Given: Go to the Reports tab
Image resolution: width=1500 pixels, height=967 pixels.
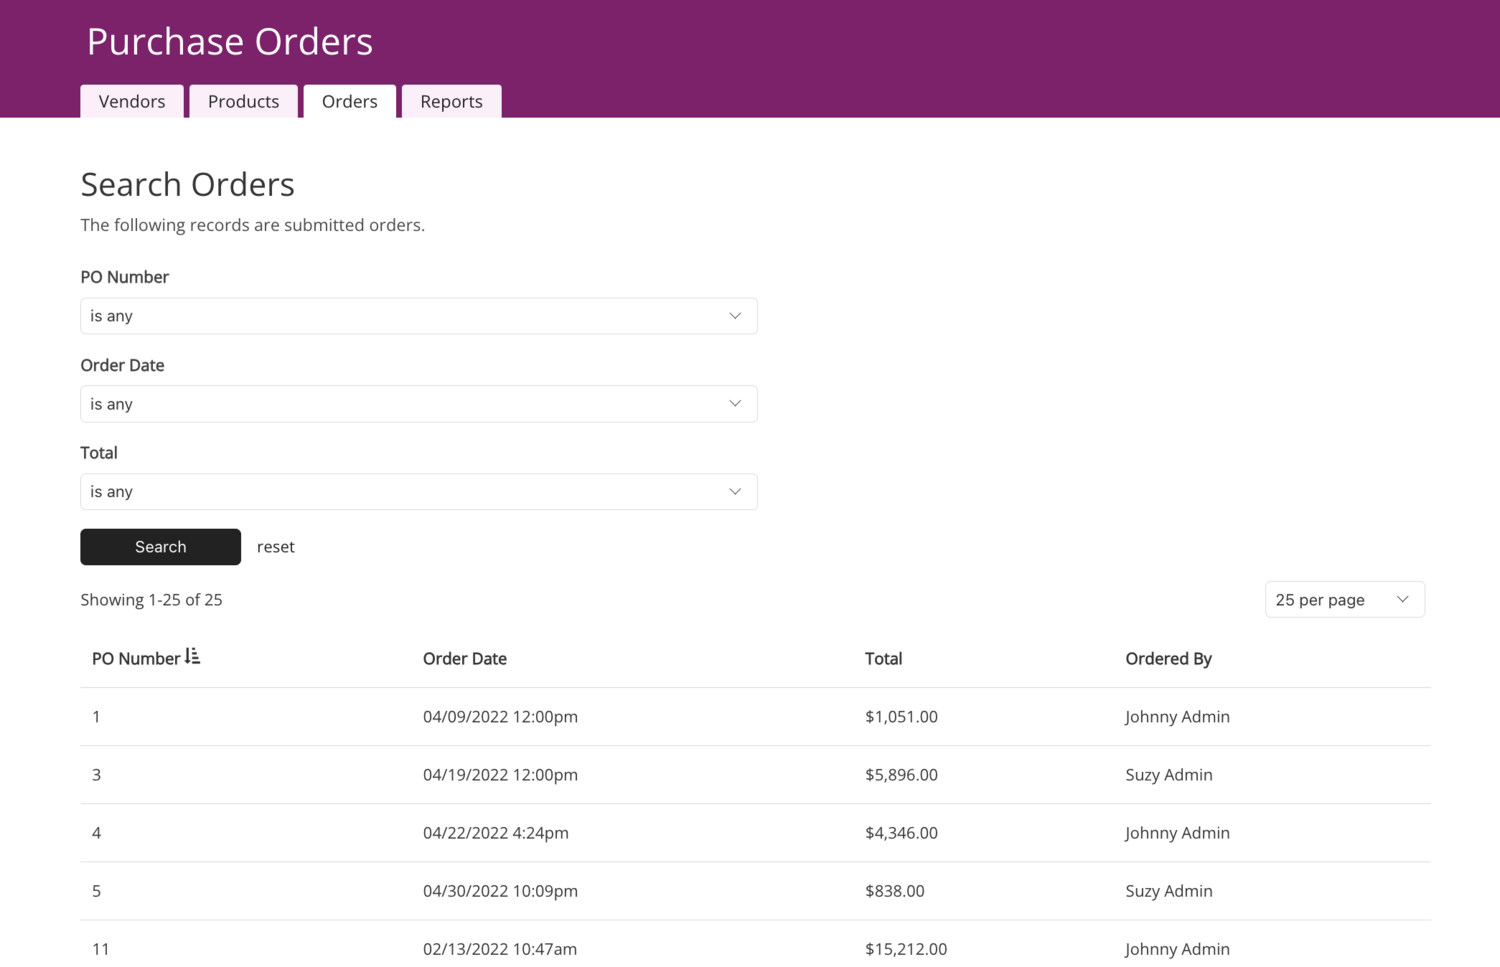Looking at the screenshot, I should pos(451,102).
